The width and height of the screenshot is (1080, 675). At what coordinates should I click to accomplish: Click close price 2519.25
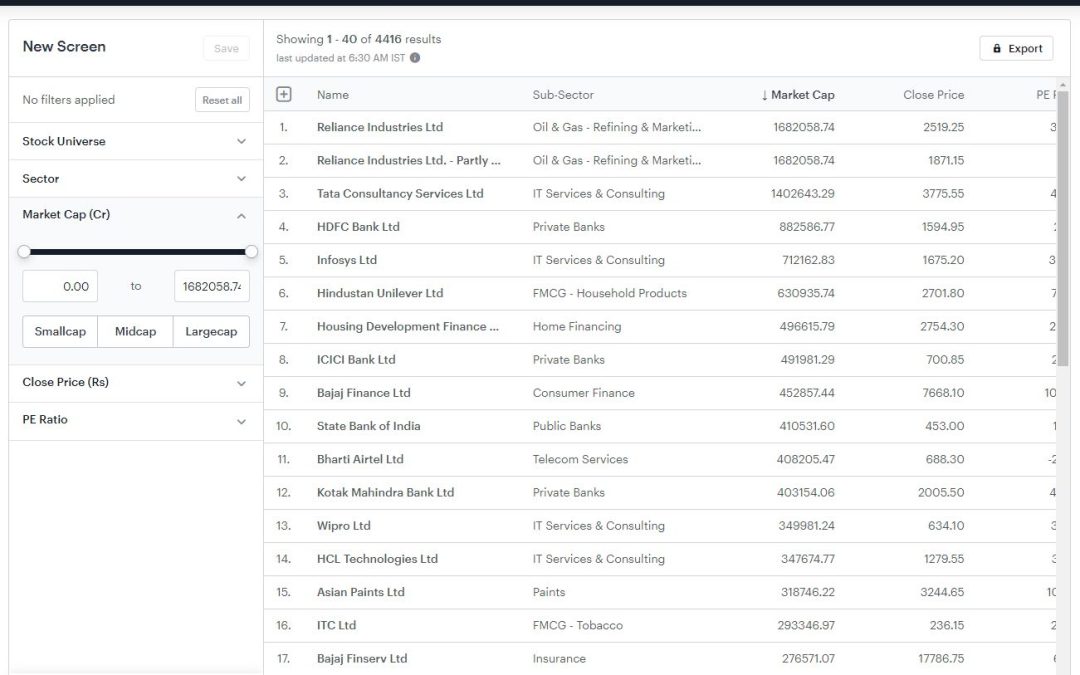tap(944, 127)
